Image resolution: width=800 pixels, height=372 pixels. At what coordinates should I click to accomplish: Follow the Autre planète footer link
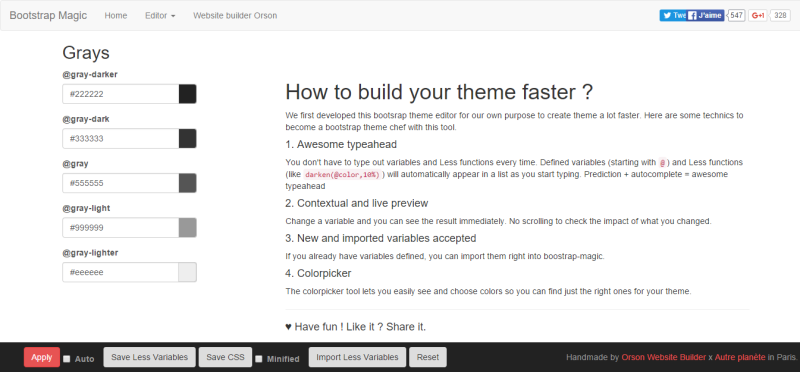pos(740,357)
